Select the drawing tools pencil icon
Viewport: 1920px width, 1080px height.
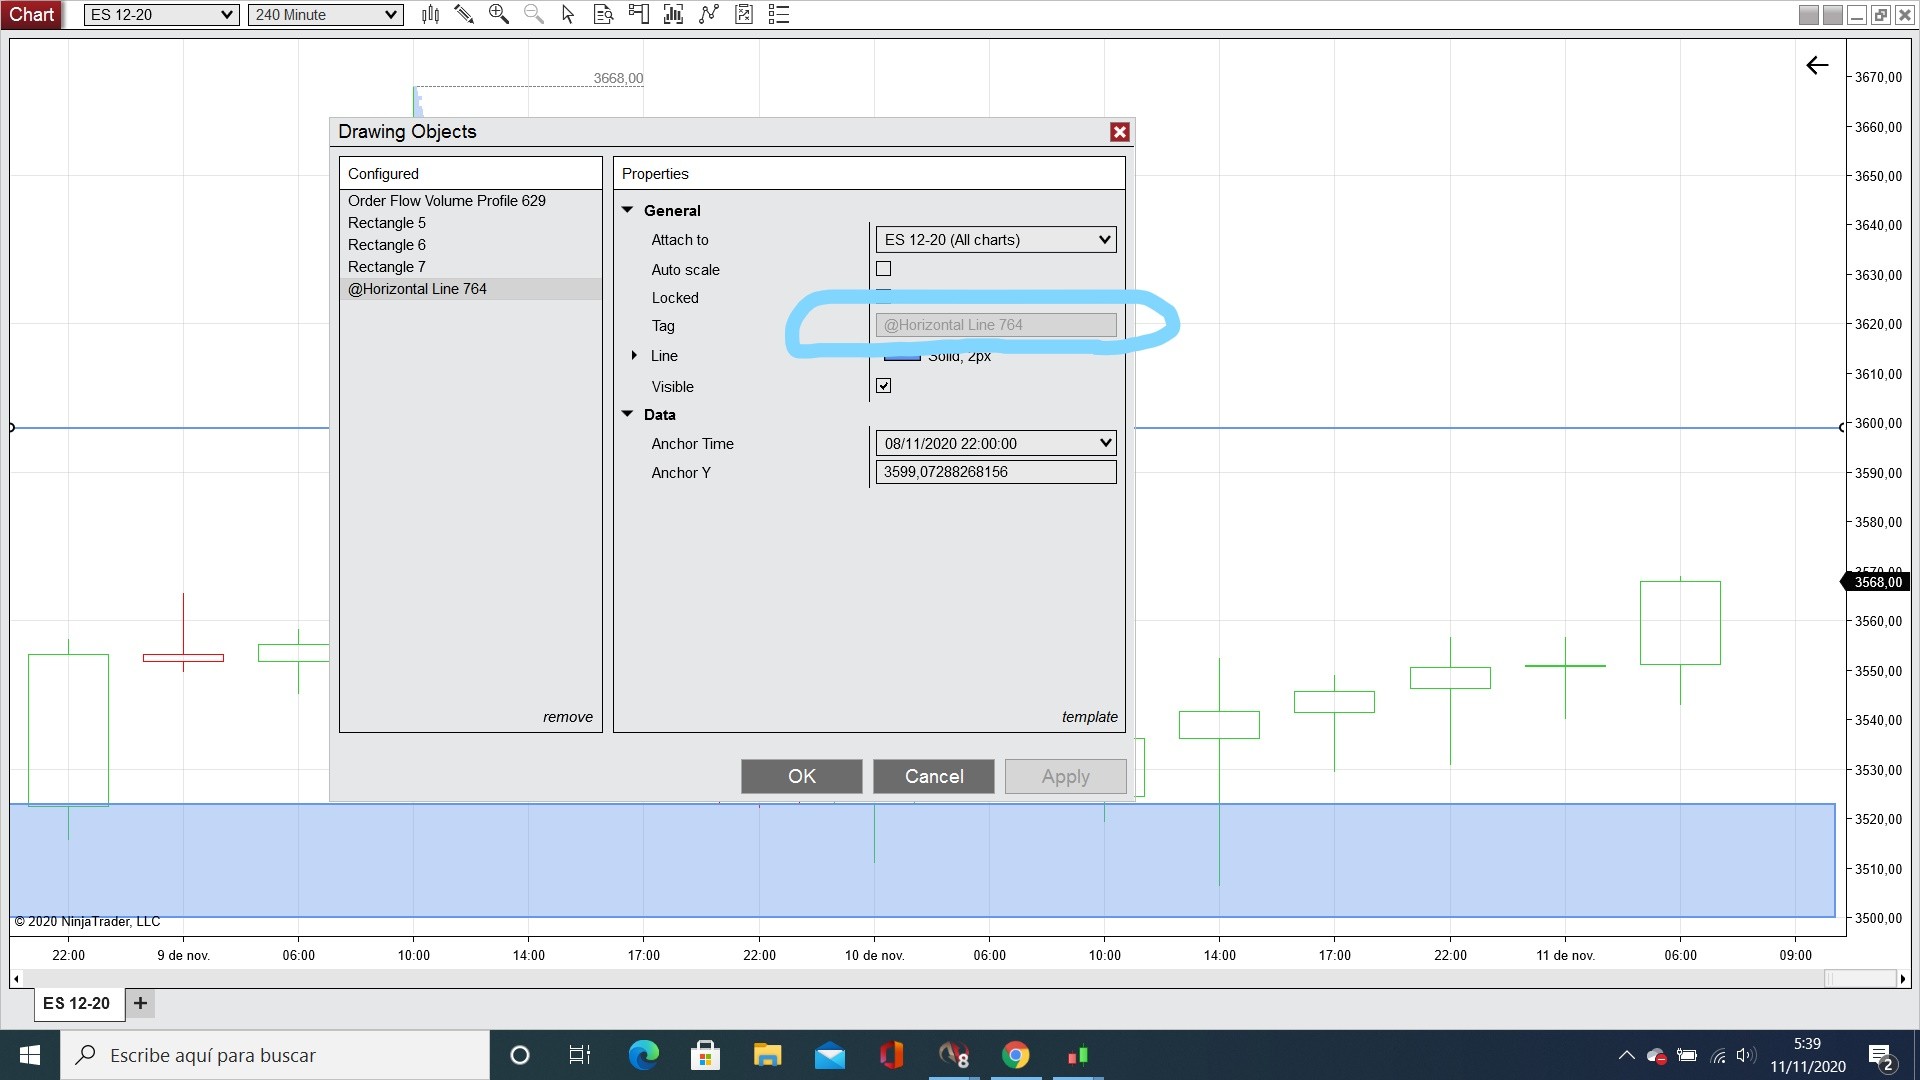464,15
